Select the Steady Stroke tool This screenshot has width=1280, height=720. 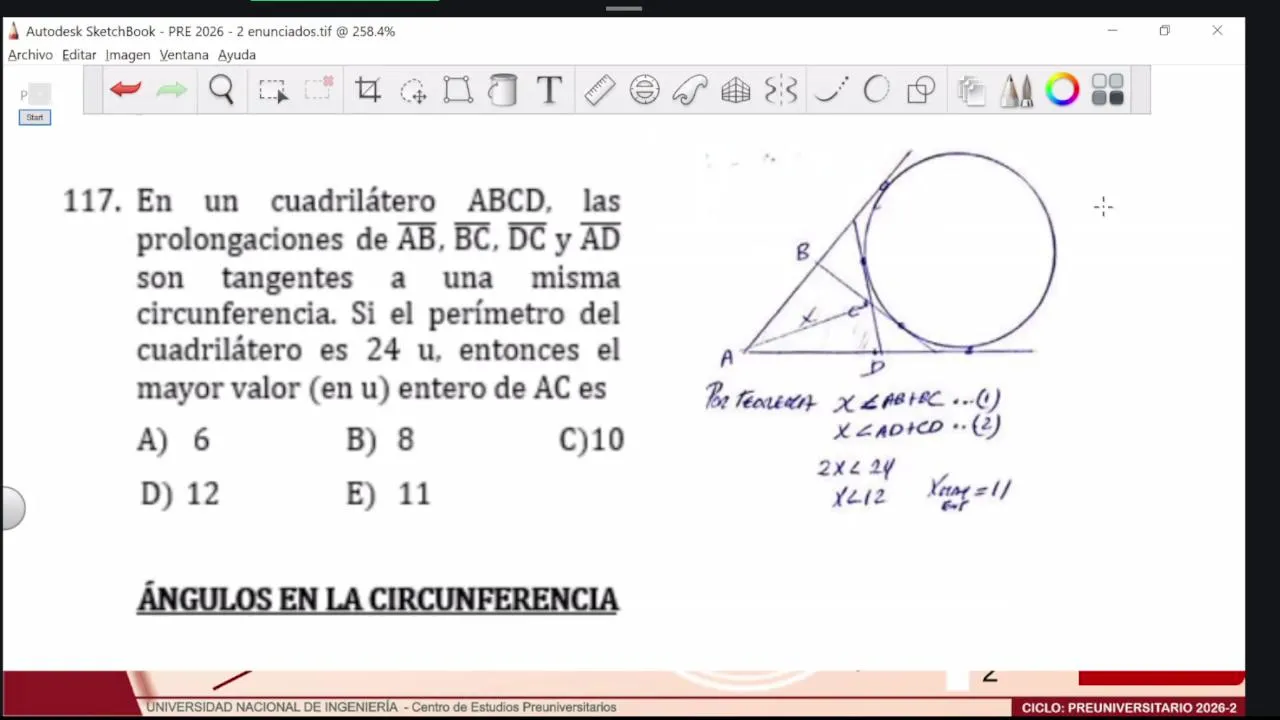tap(831, 90)
